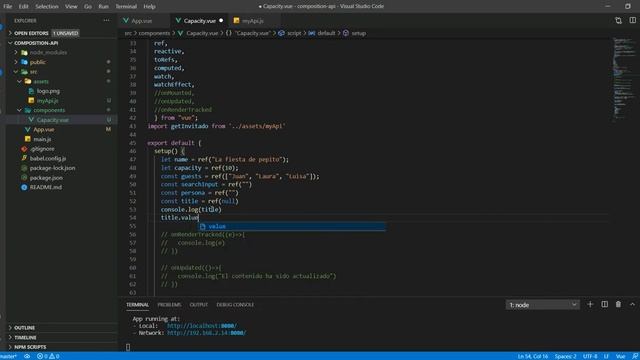
Task: Click the JS icon on the myApi.js tab
Action: click(236, 20)
